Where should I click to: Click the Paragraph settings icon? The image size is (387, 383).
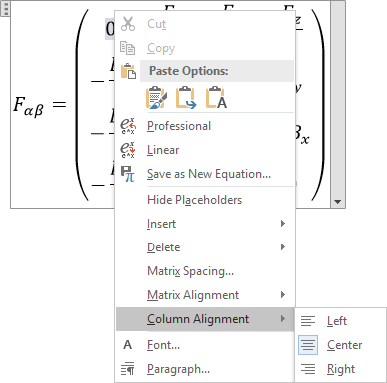(127, 369)
